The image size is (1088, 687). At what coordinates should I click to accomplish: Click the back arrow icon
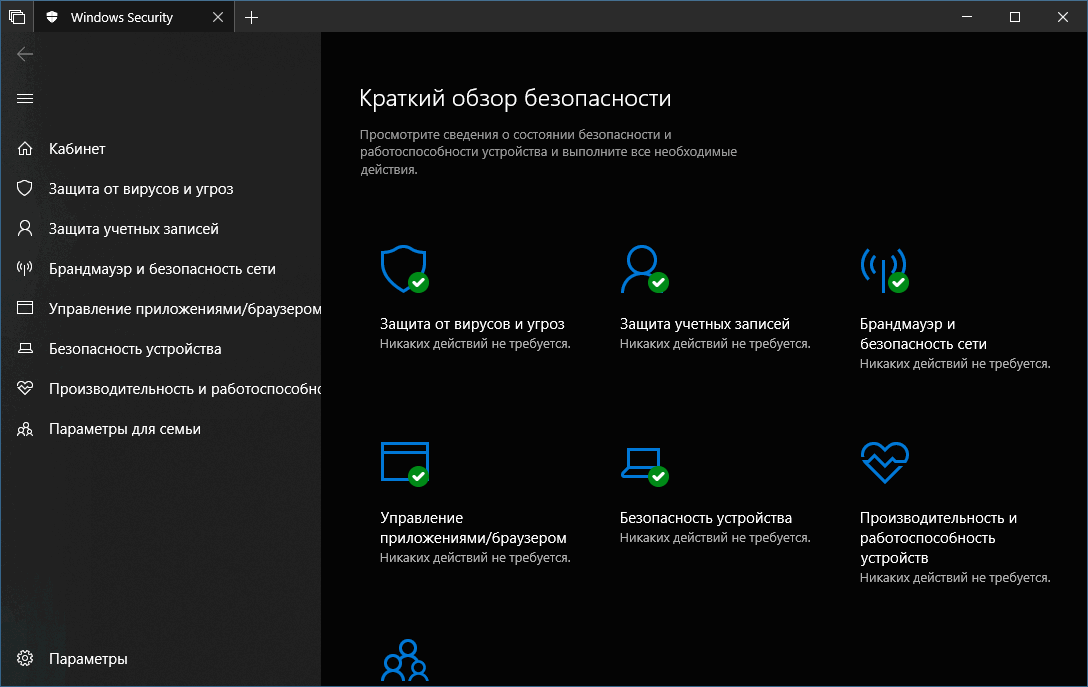[x=24, y=53]
